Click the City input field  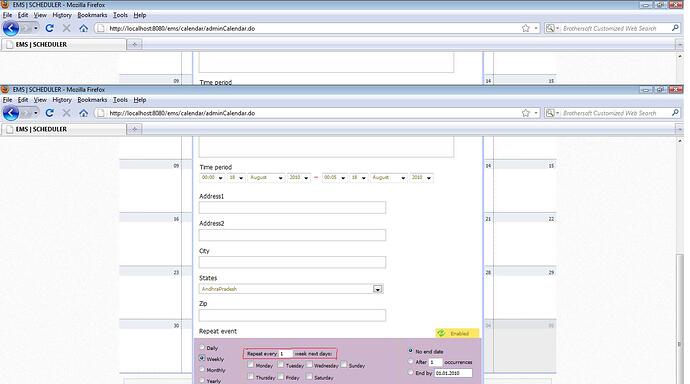(292, 262)
